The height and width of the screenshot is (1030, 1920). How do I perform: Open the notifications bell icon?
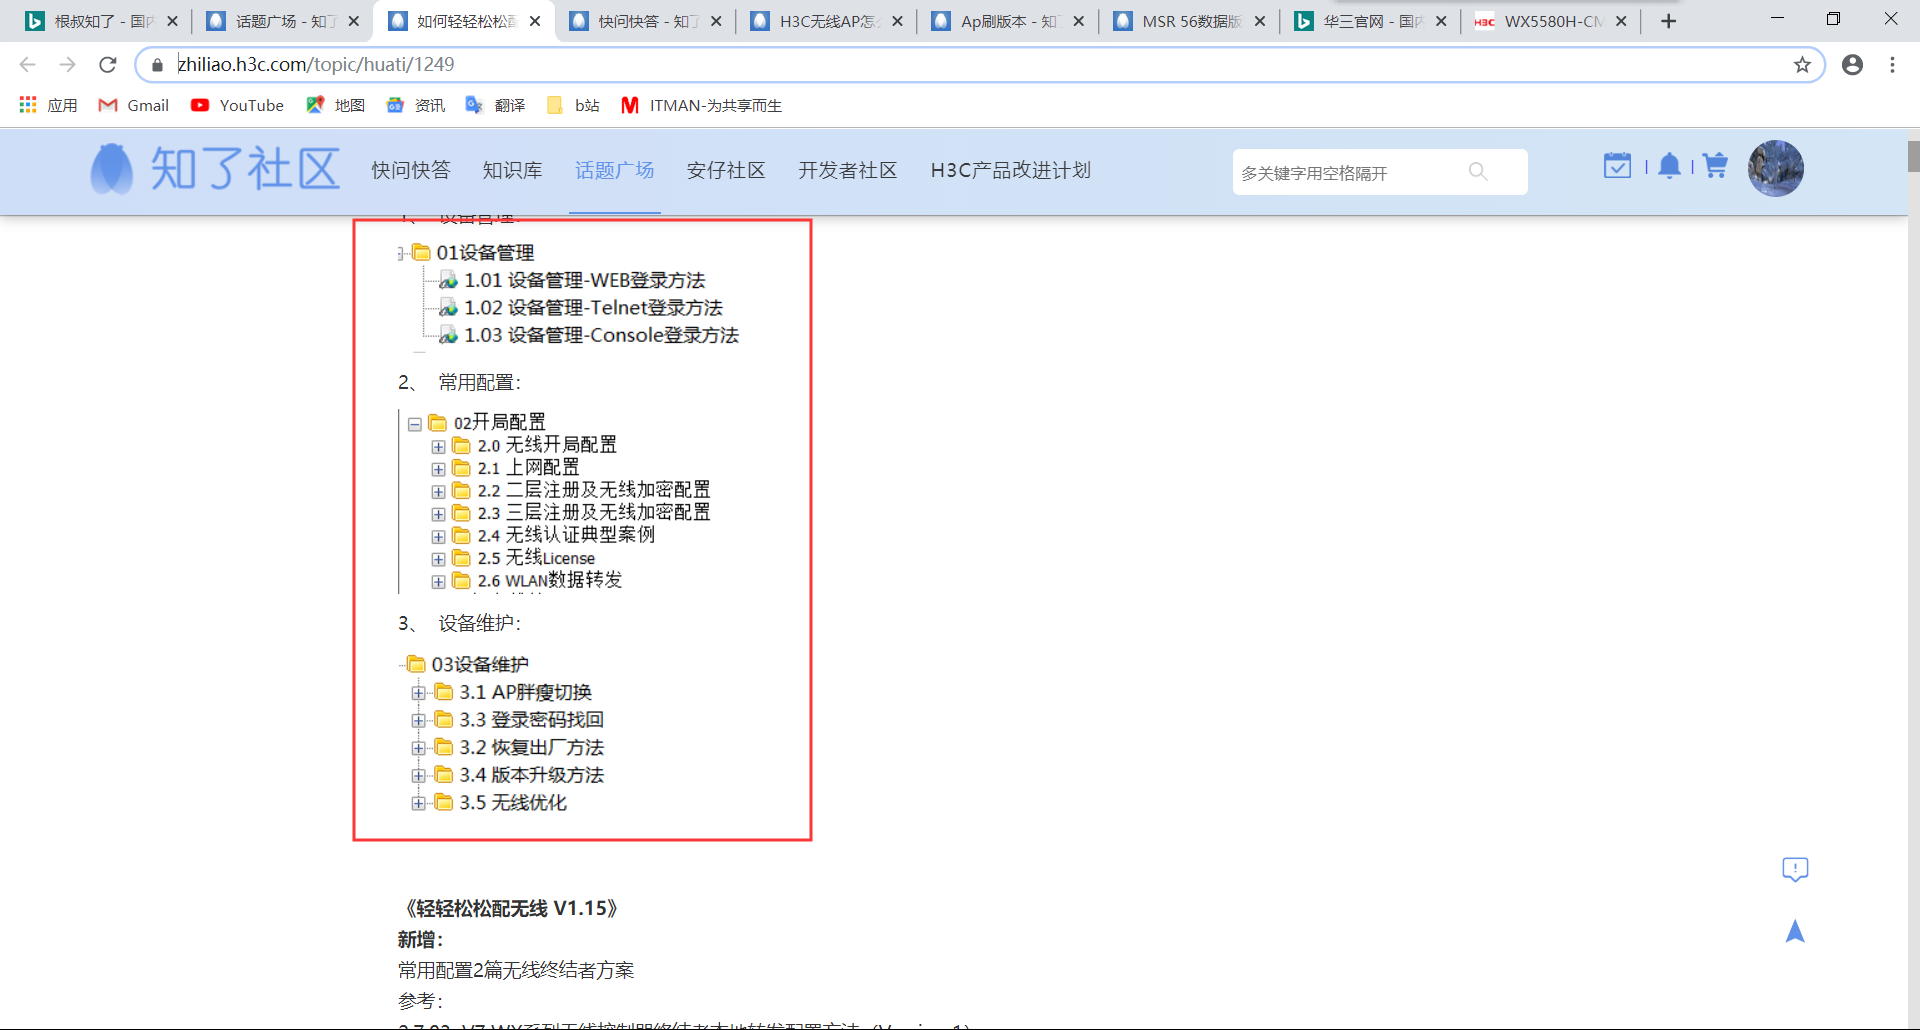(x=1669, y=166)
